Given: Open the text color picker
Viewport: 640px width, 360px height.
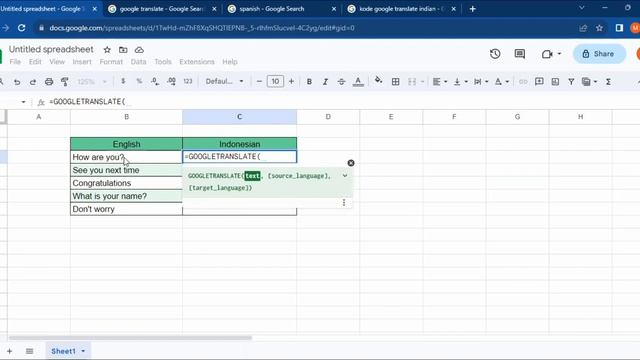Looking at the screenshot, I should coord(358,82).
